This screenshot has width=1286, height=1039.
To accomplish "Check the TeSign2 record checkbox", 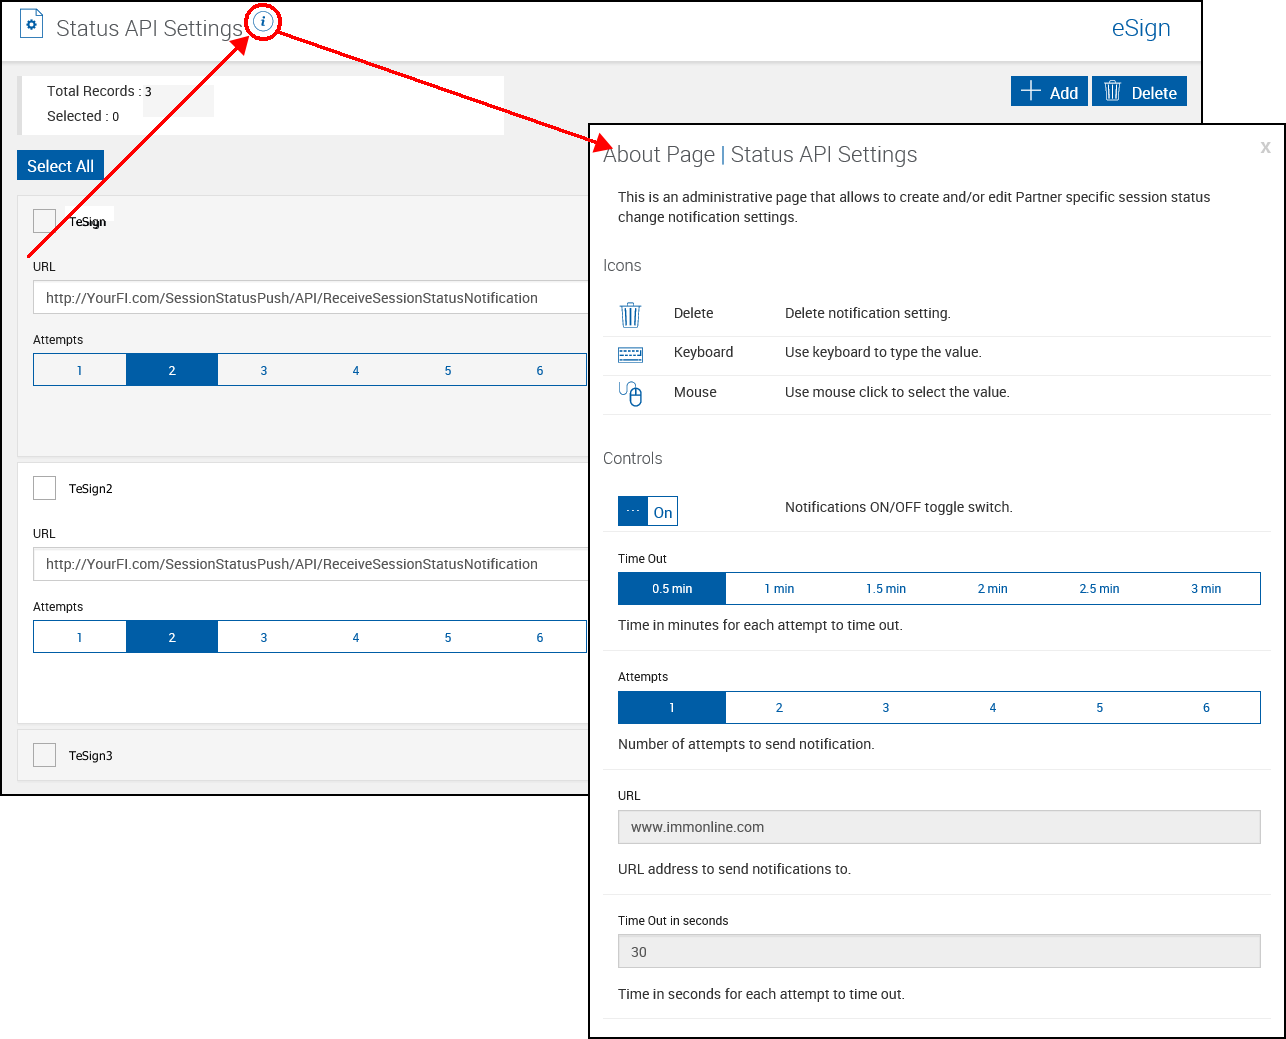I will (44, 487).
